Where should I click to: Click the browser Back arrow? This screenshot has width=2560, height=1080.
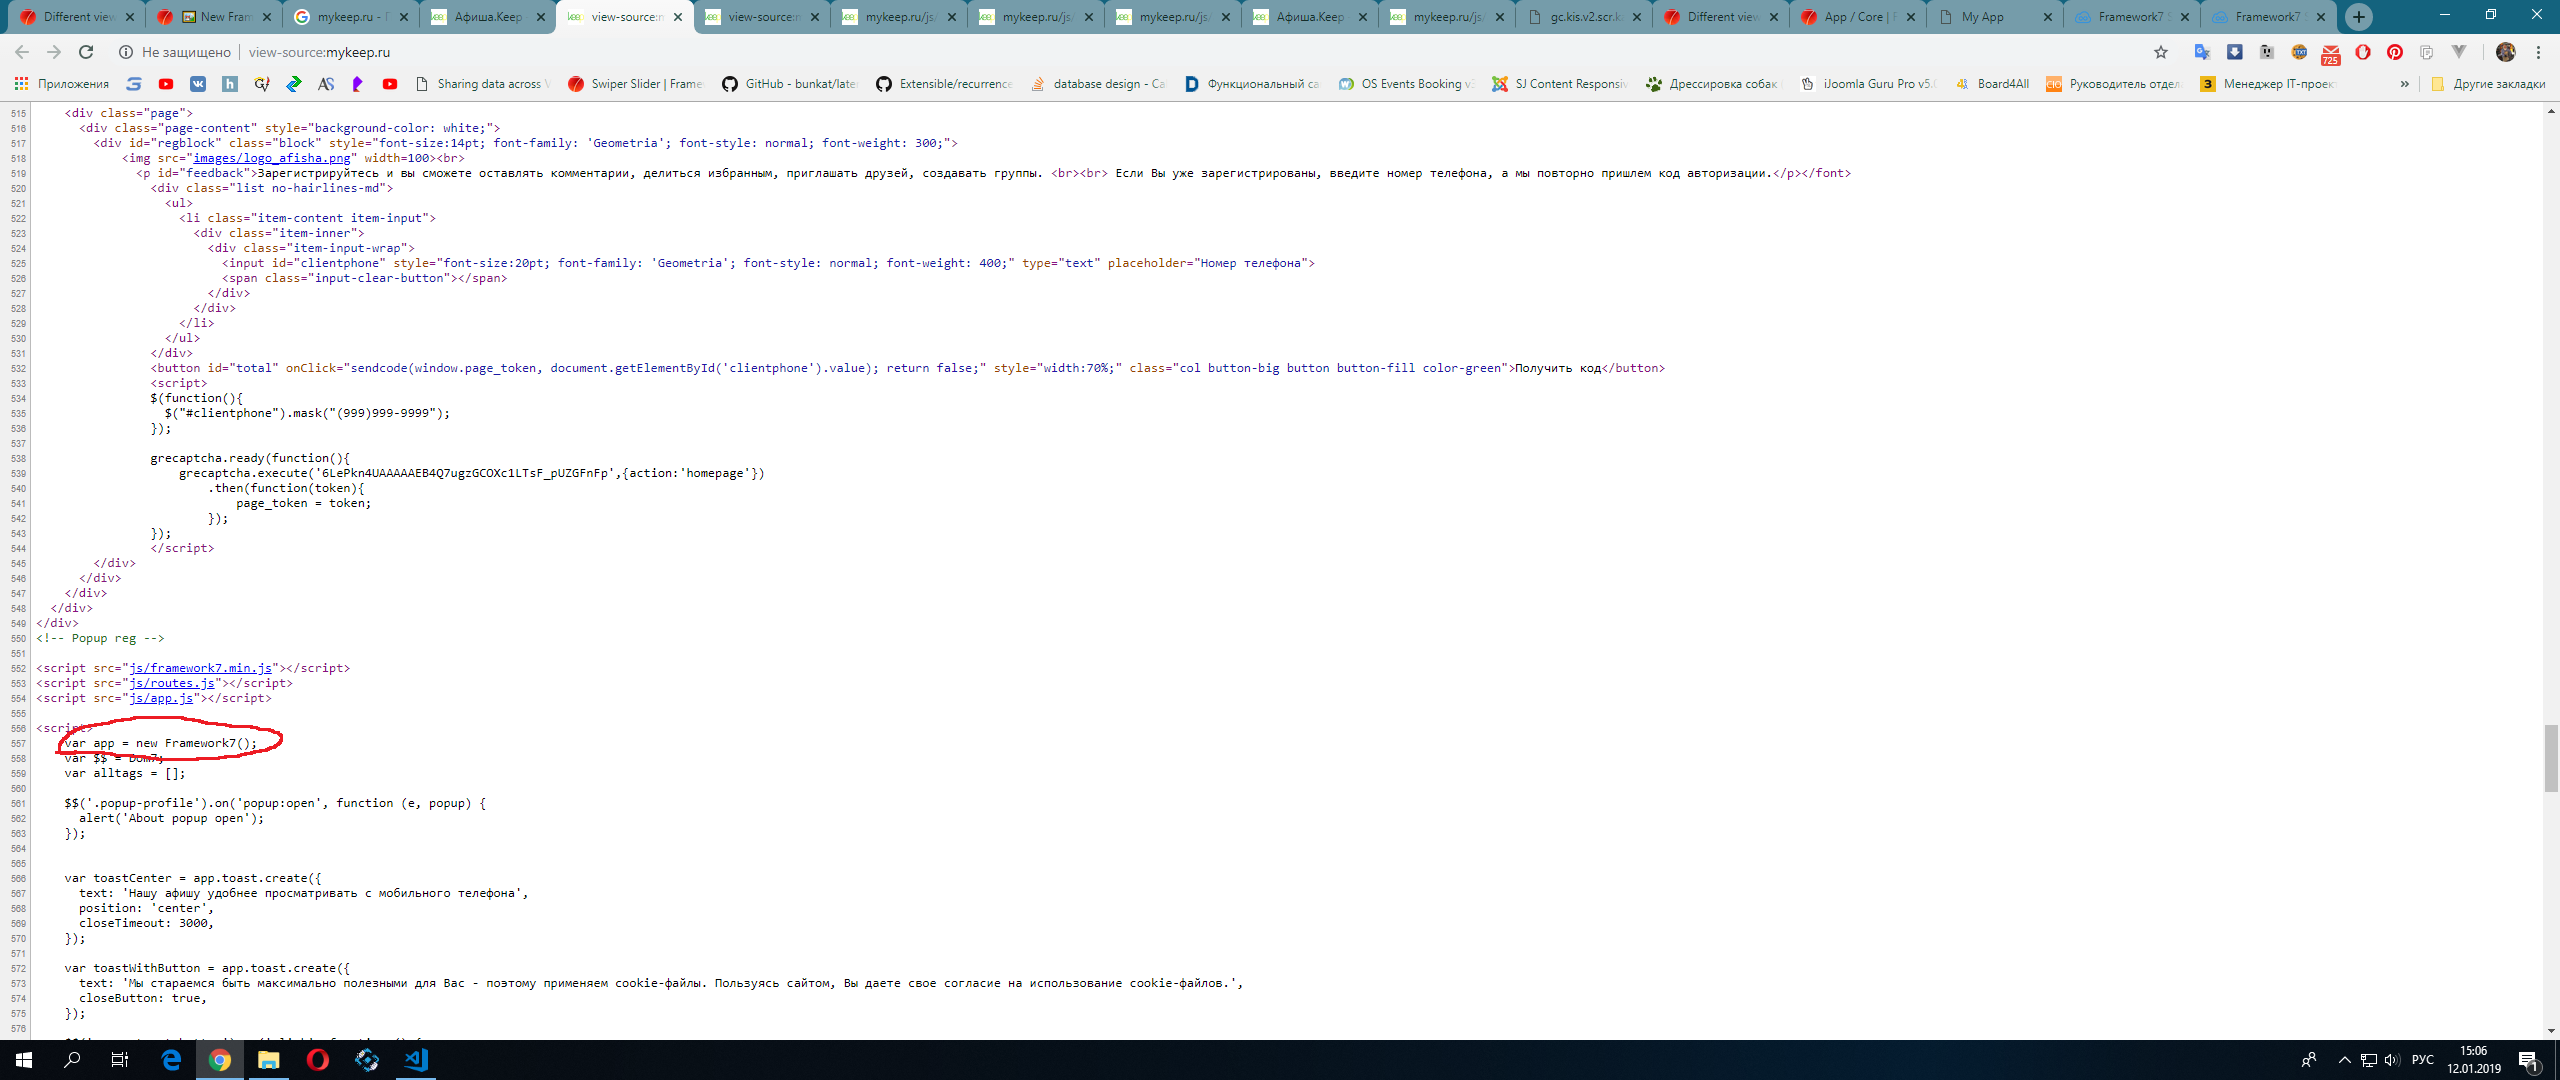(x=22, y=52)
